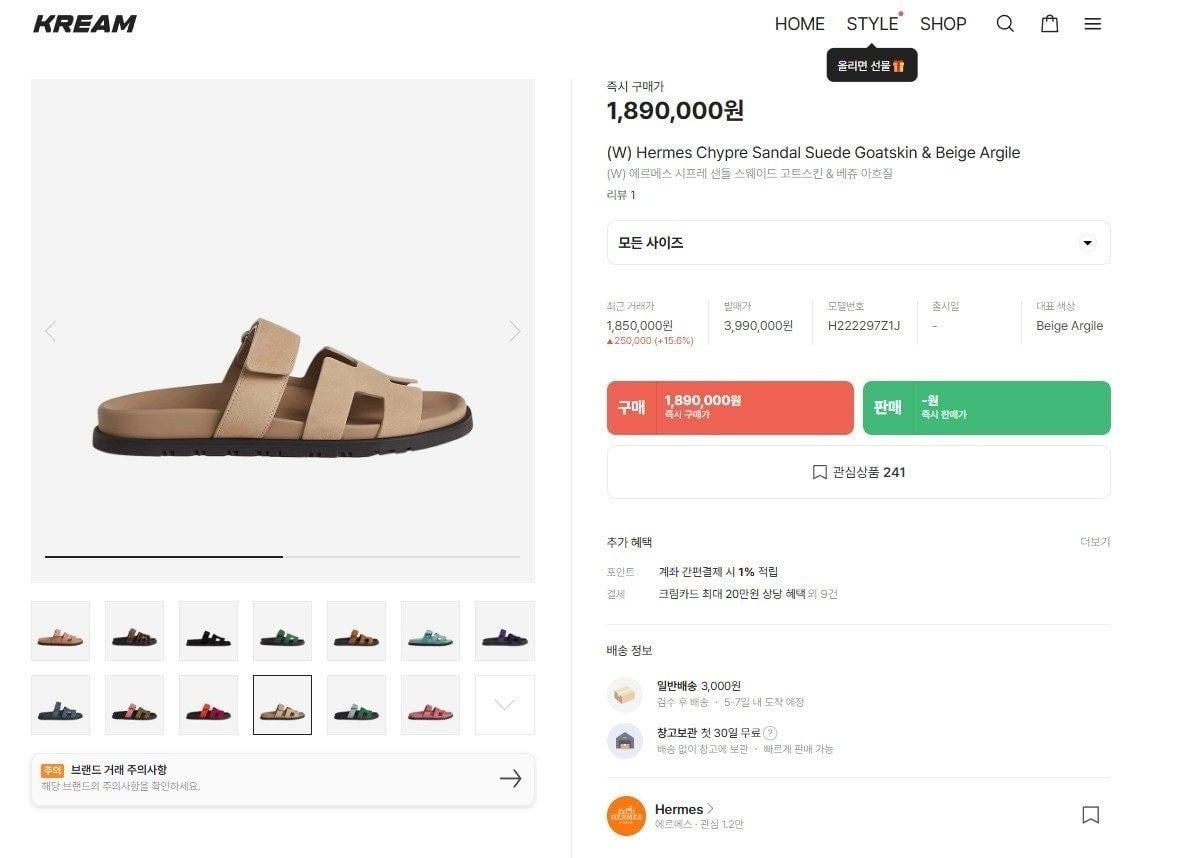Open the shopping bag icon
The image size is (1184, 858).
pyautogui.click(x=1049, y=24)
